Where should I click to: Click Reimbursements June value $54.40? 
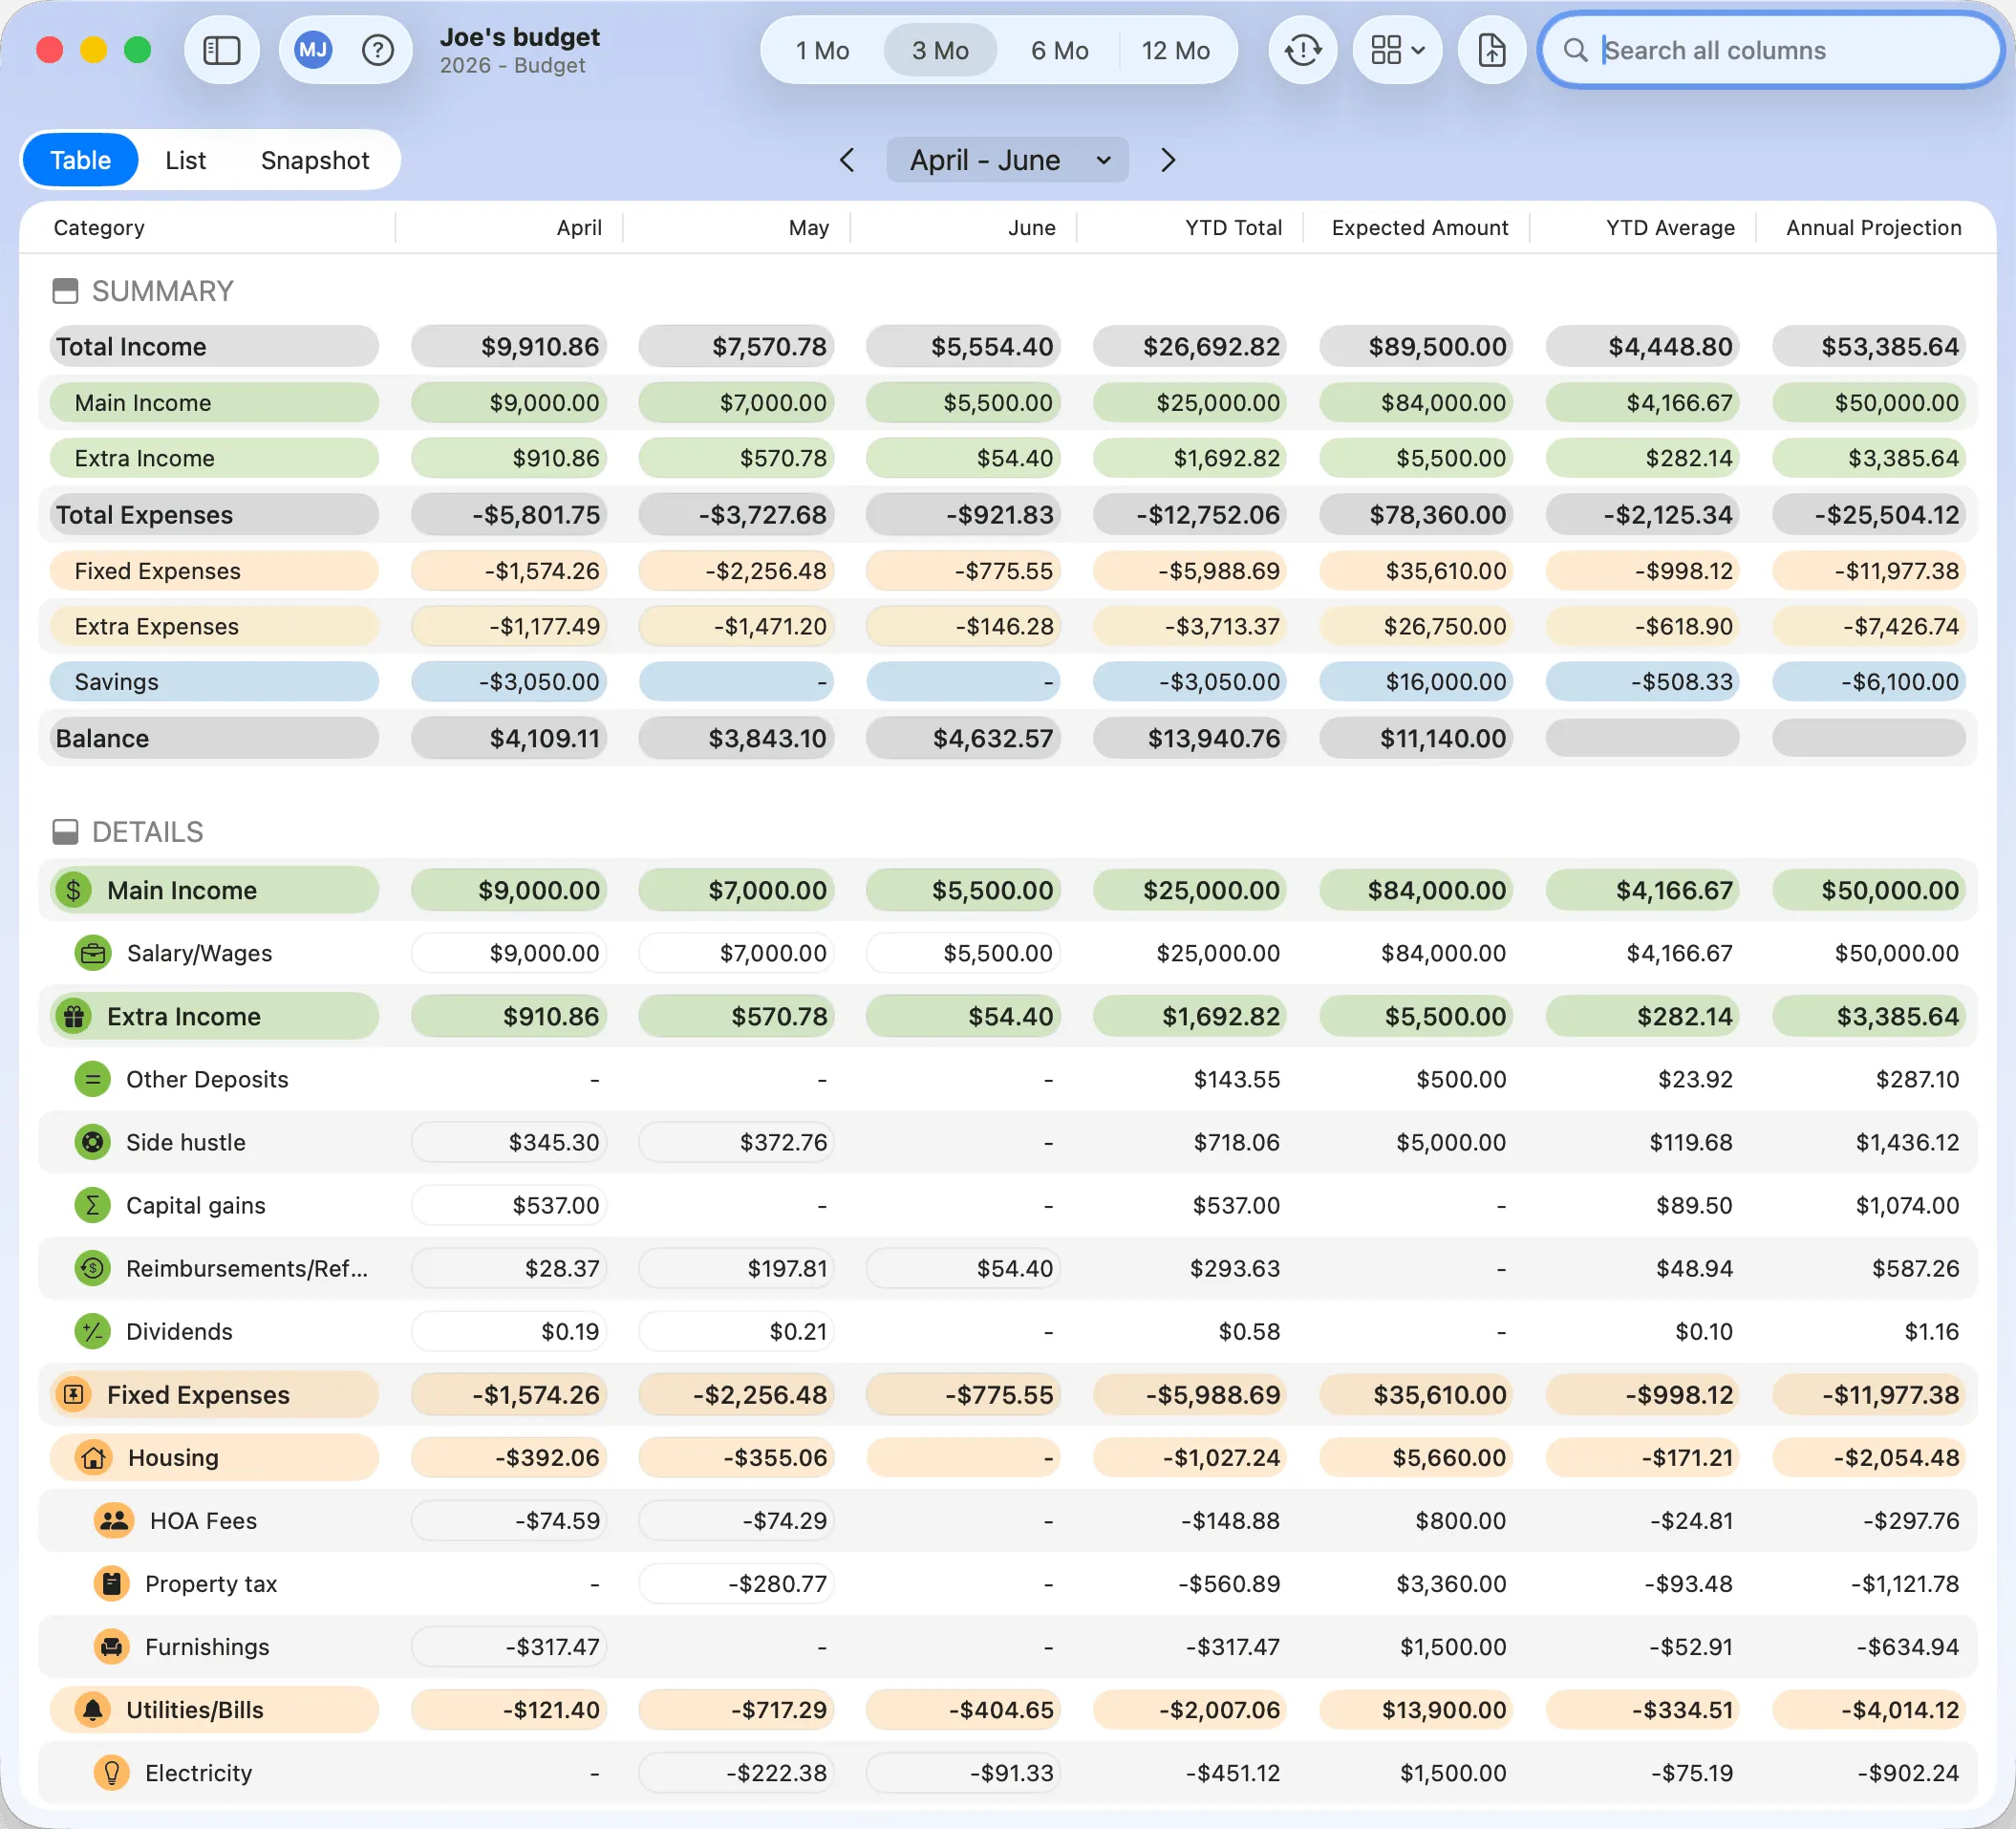[x=963, y=1268]
